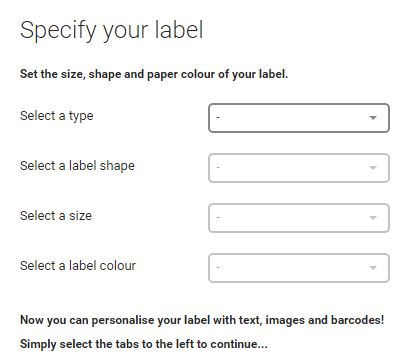Click the dash placeholder in label shape dropdown
The width and height of the screenshot is (410, 364).
tap(218, 168)
